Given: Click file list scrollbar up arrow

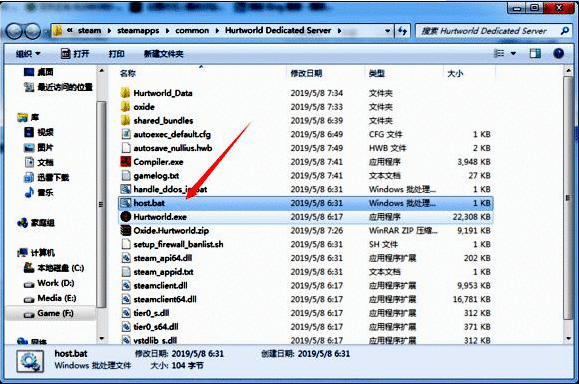Looking at the screenshot, I should tap(568, 71).
